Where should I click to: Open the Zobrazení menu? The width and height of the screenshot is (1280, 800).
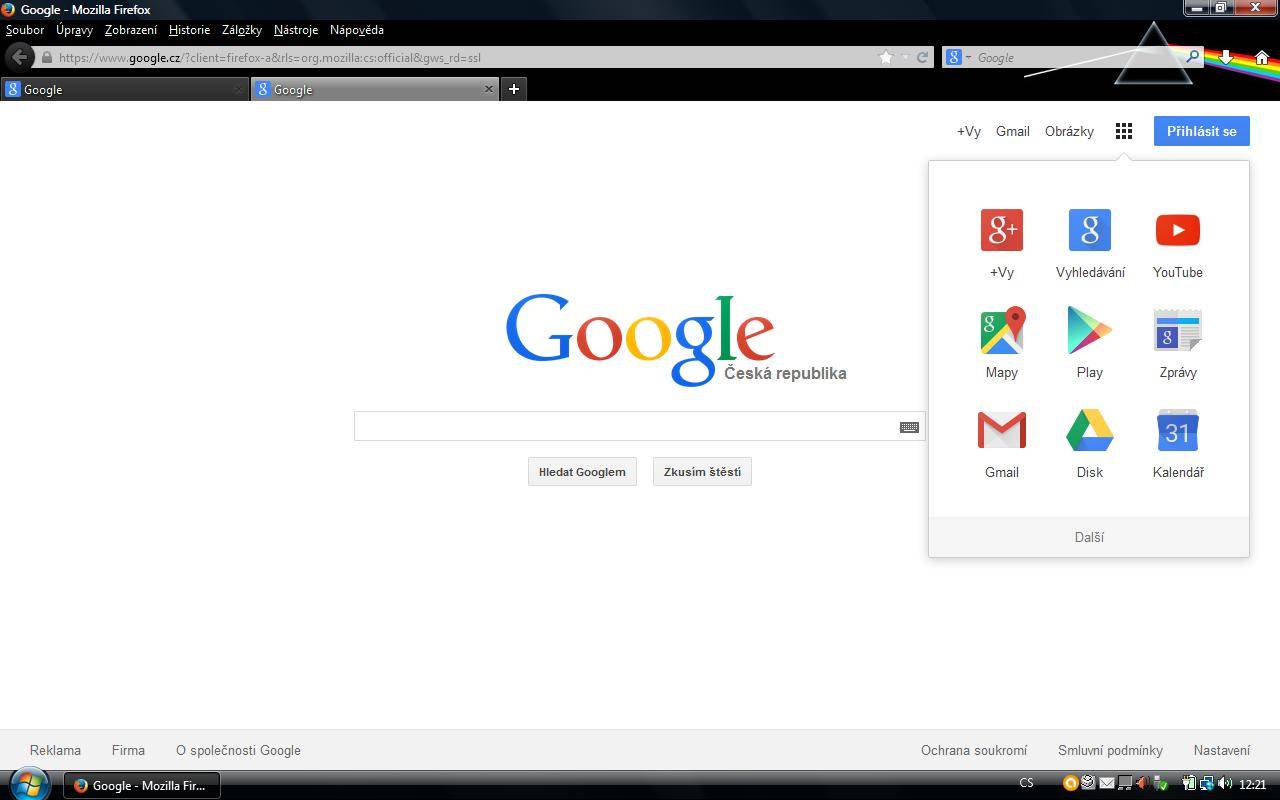tap(131, 30)
